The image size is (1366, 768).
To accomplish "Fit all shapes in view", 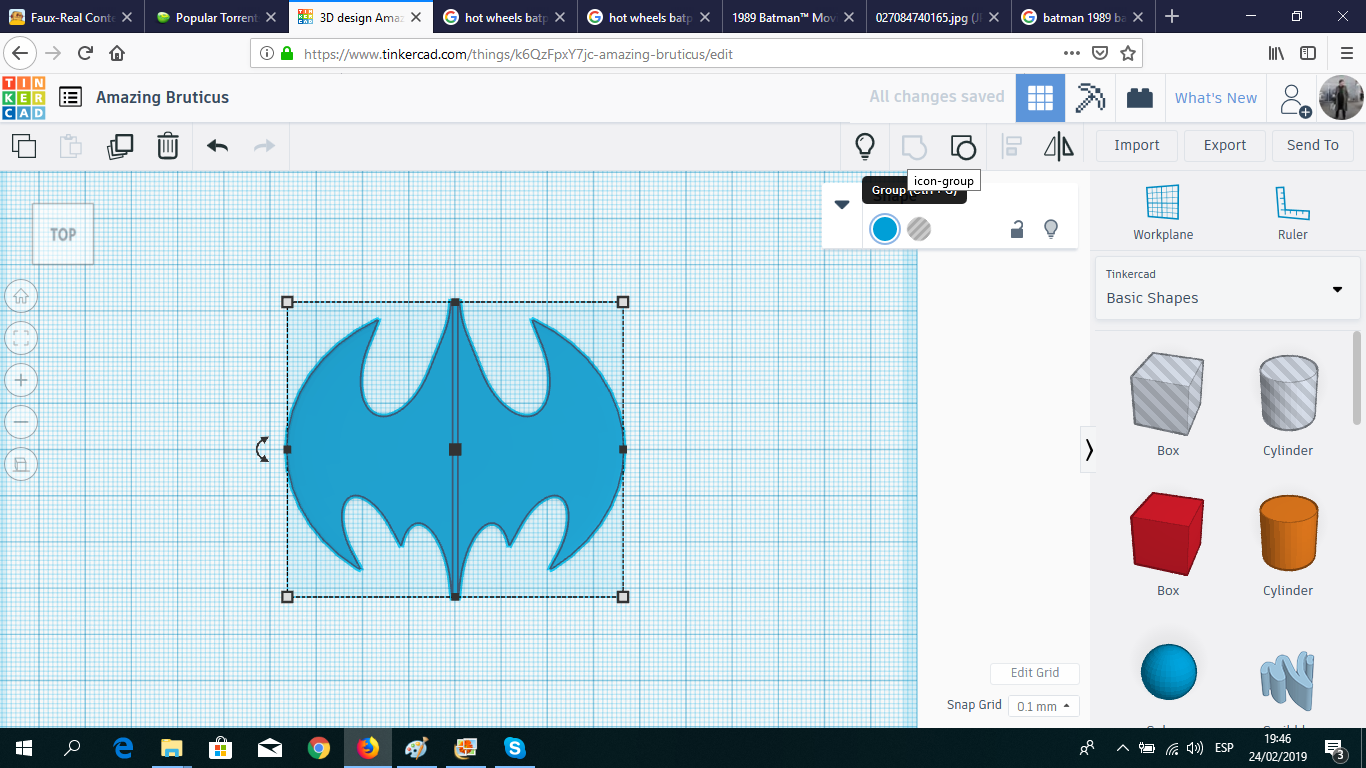I will (21, 338).
